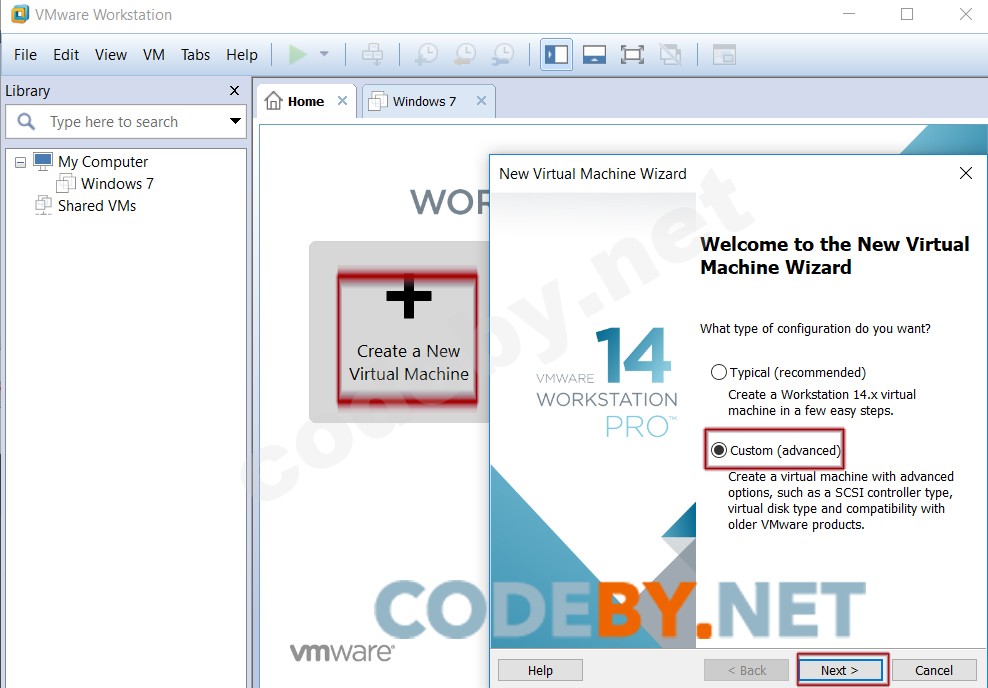Click the green Power On play icon
Image resolution: width=988 pixels, height=688 pixels.
297,54
